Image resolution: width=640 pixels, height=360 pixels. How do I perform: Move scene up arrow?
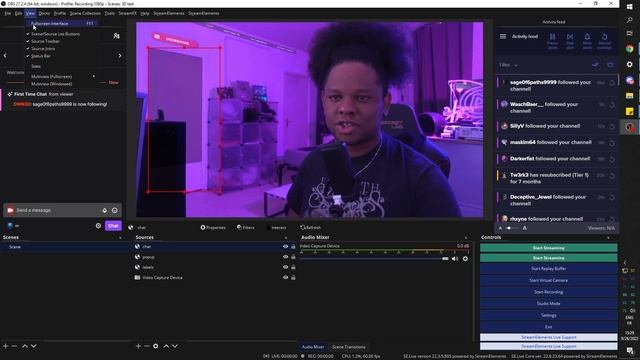[x=25, y=346]
